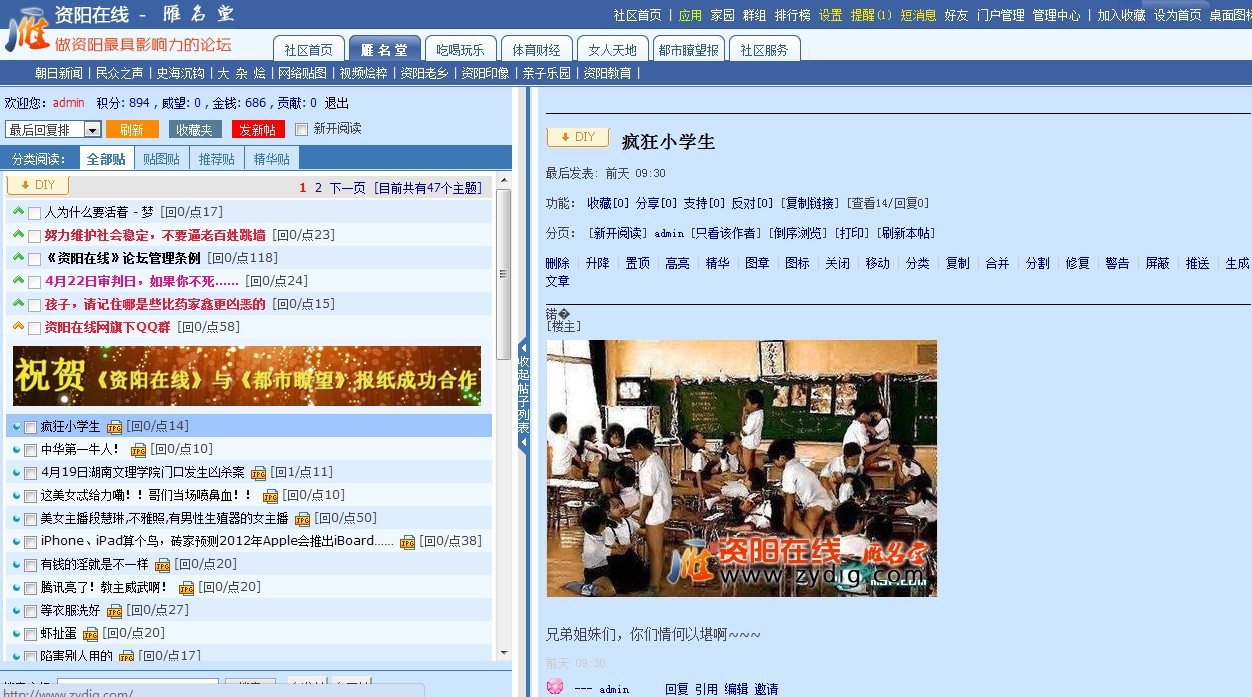The image size is (1252, 697).
Task: Click green arrow beside 4月22日审判日 post
Action: (x=18, y=281)
